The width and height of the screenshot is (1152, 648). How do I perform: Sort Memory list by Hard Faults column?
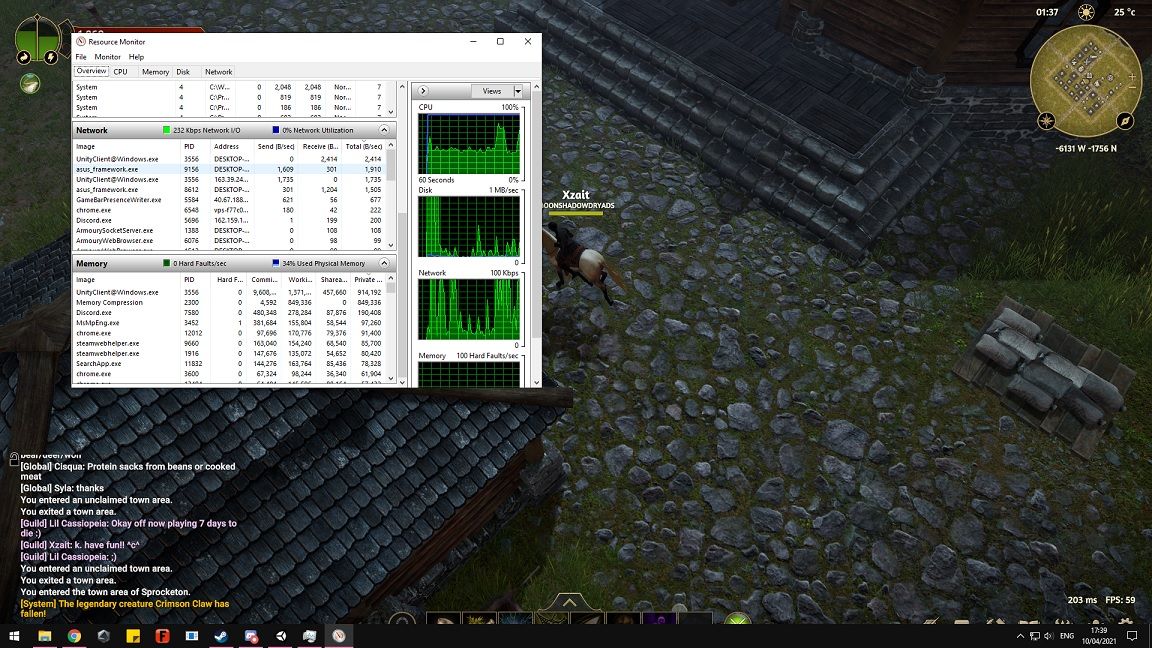229,280
